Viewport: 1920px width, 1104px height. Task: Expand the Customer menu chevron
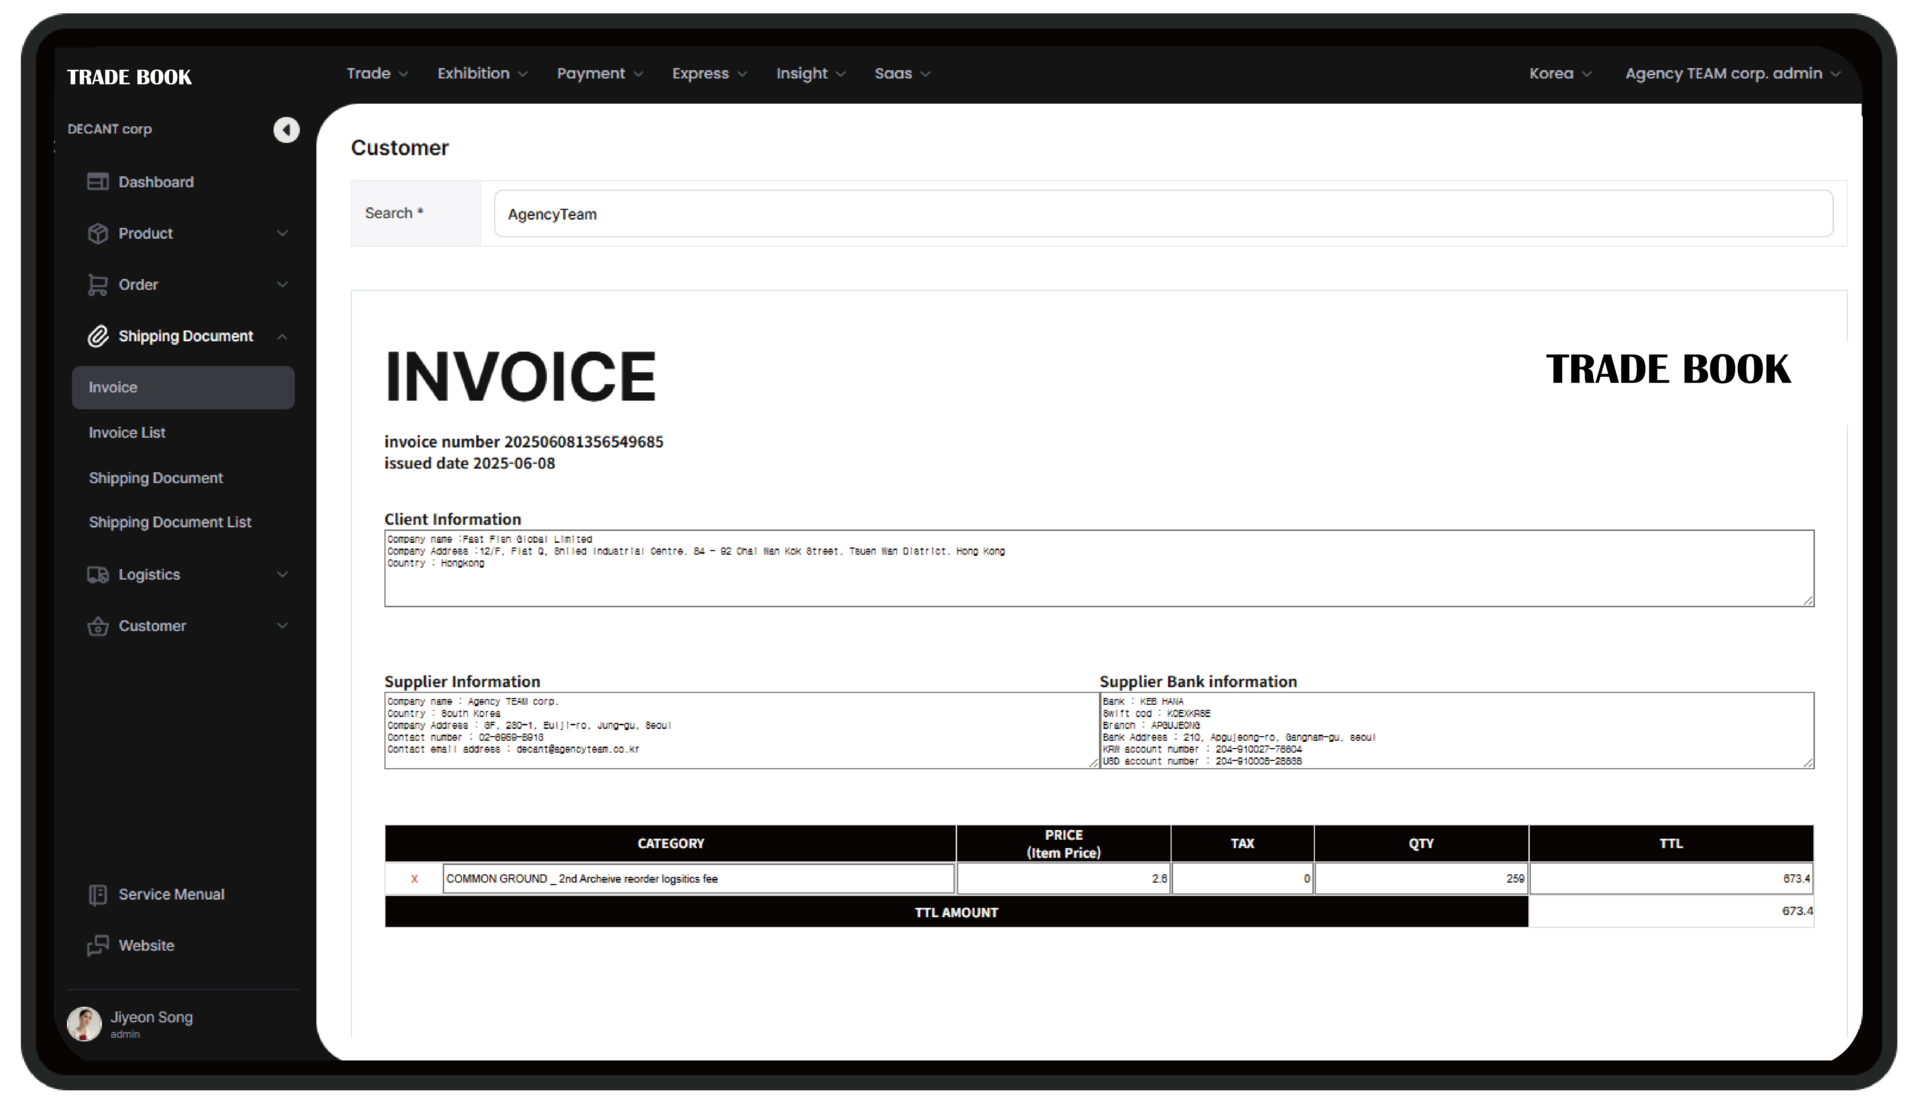[282, 626]
